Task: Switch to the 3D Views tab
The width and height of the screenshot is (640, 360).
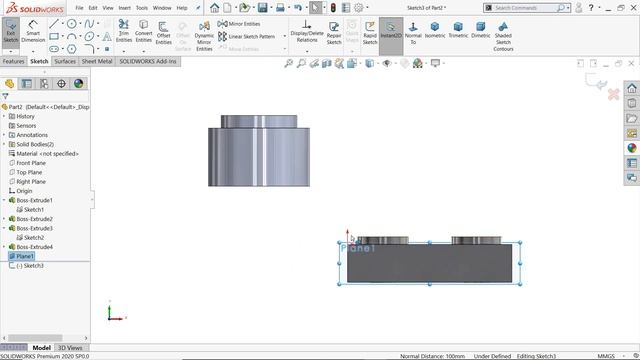Action: [x=70, y=348]
